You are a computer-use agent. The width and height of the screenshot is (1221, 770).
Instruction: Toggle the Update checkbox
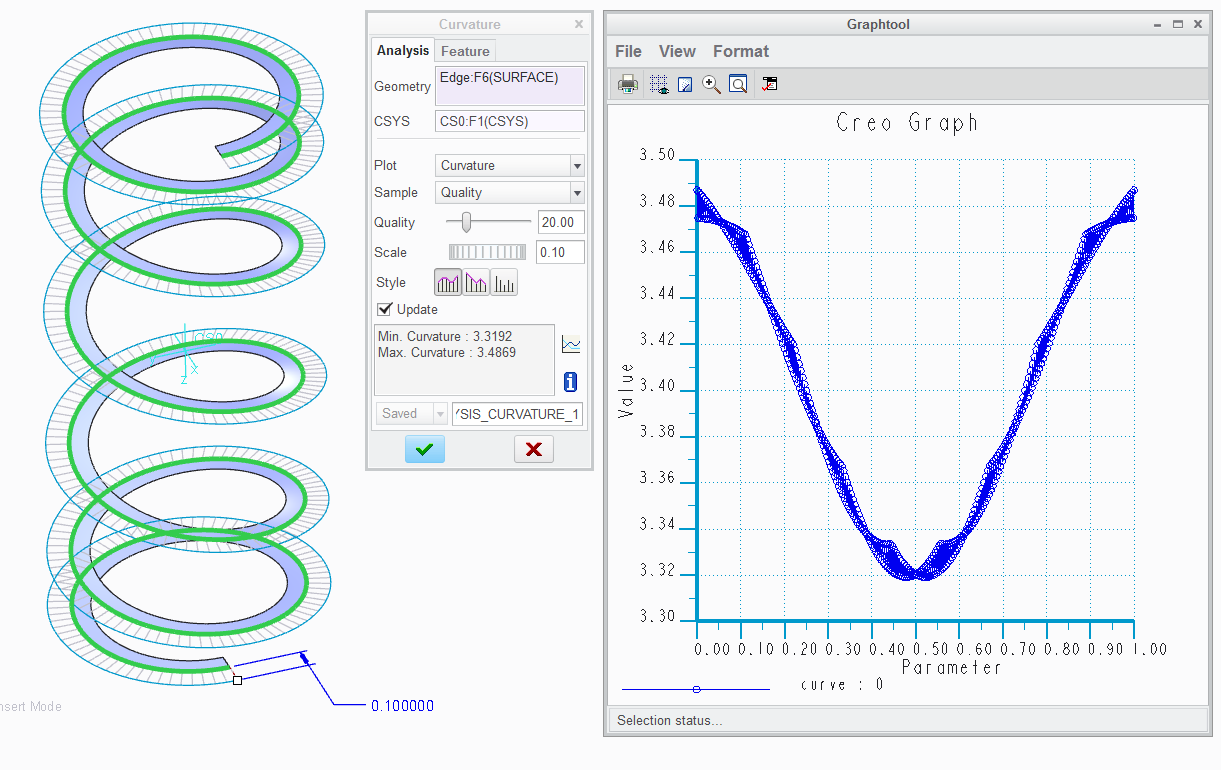click(384, 309)
